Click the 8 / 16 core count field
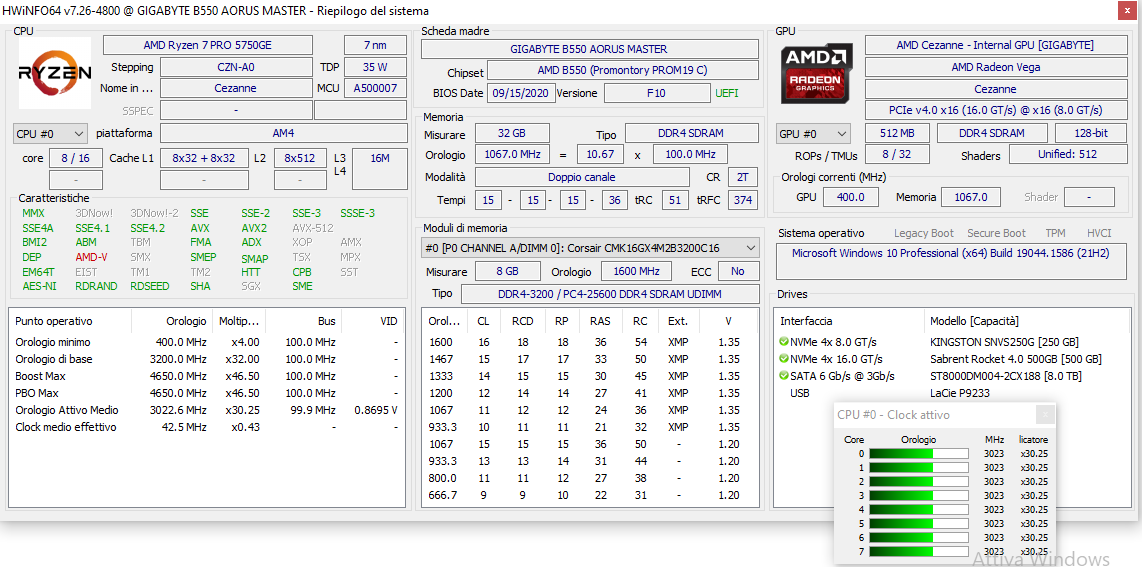This screenshot has height=567, width=1142. coord(76,158)
